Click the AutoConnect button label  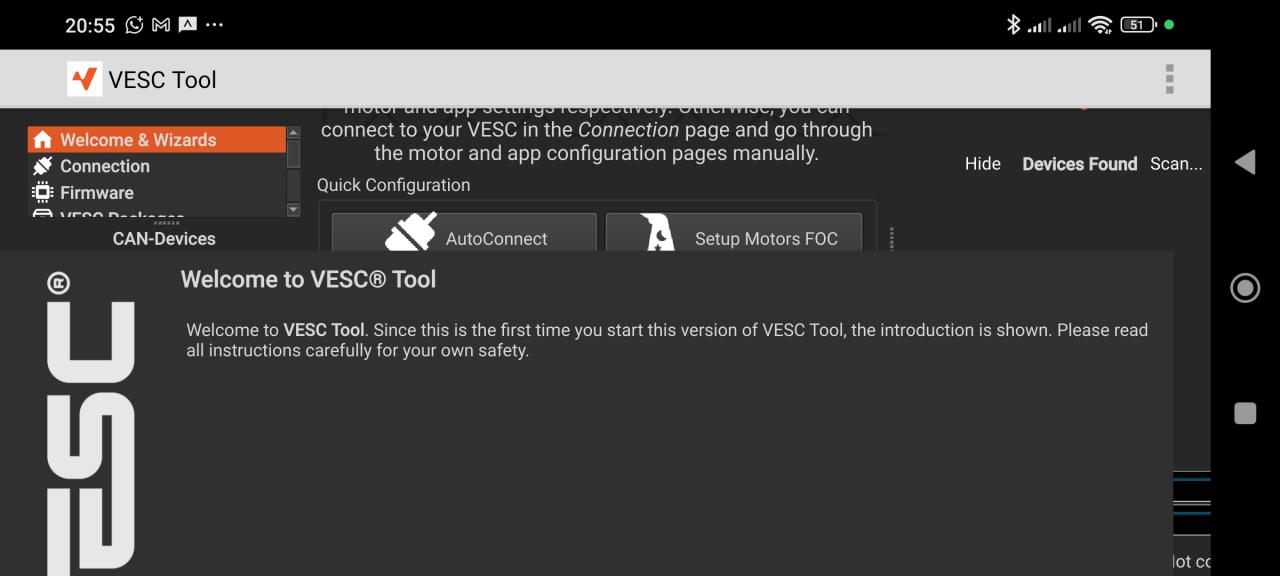click(496, 239)
